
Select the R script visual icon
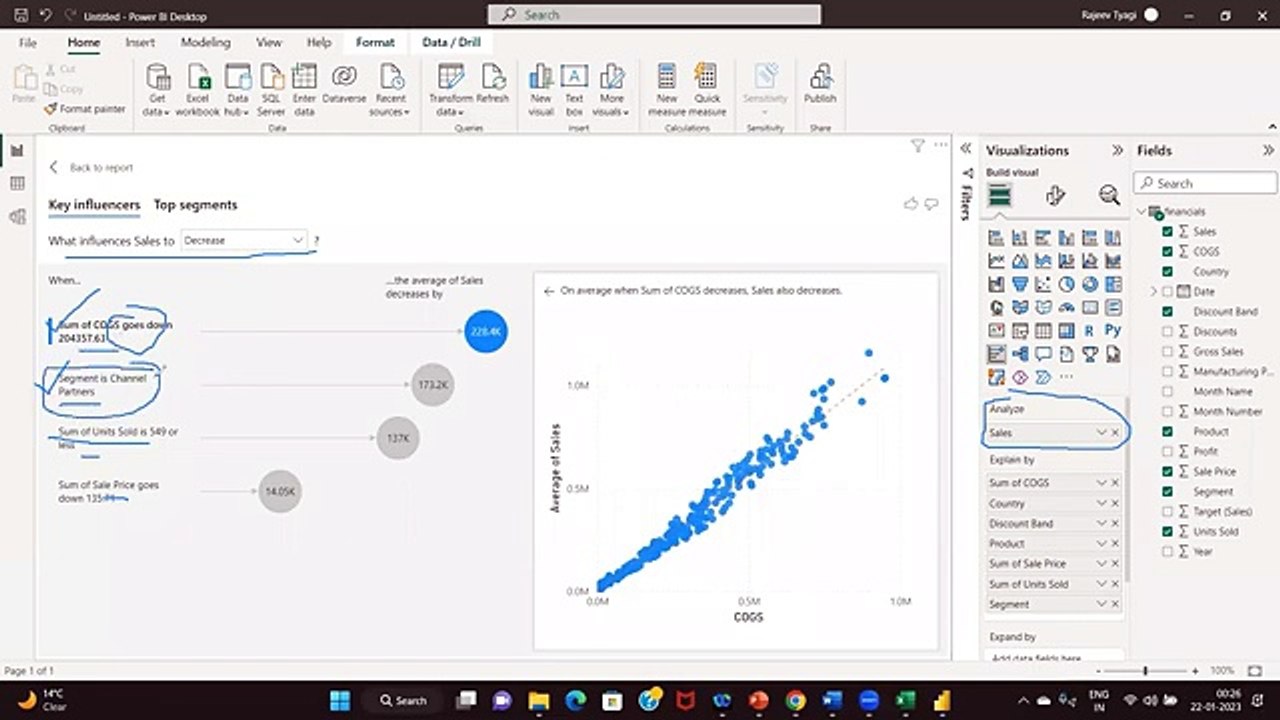click(x=1090, y=330)
